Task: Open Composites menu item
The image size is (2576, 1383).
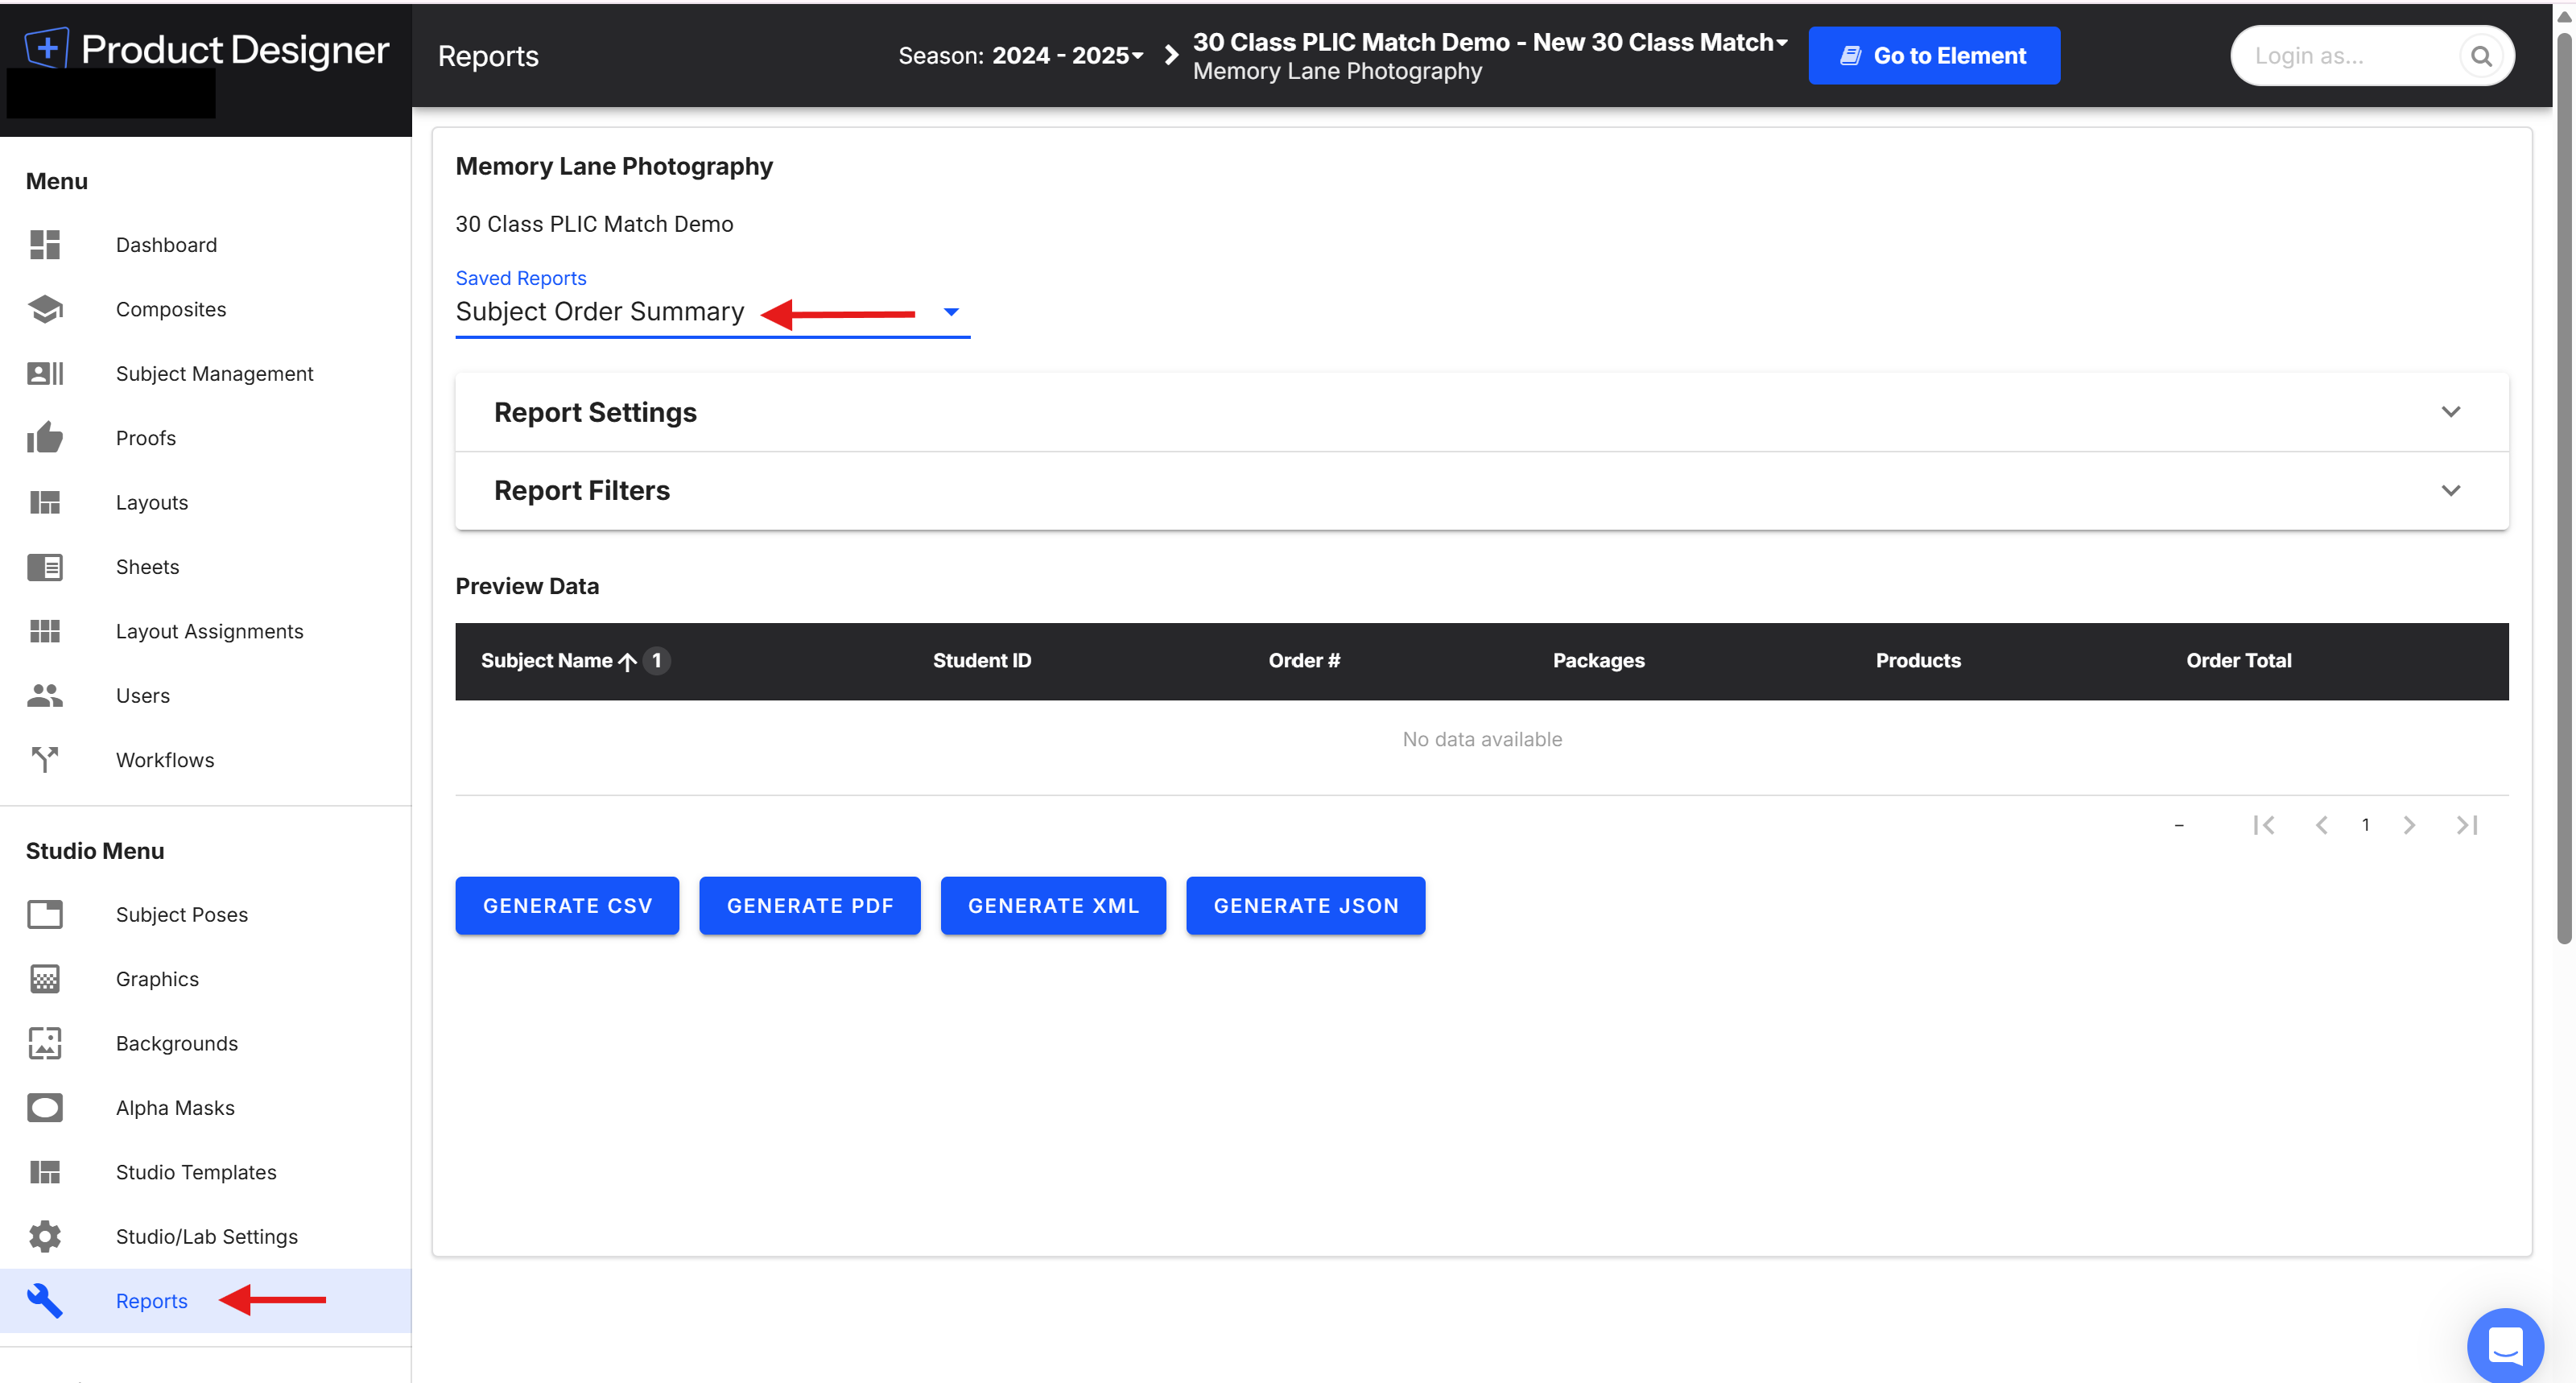Action: (205, 309)
